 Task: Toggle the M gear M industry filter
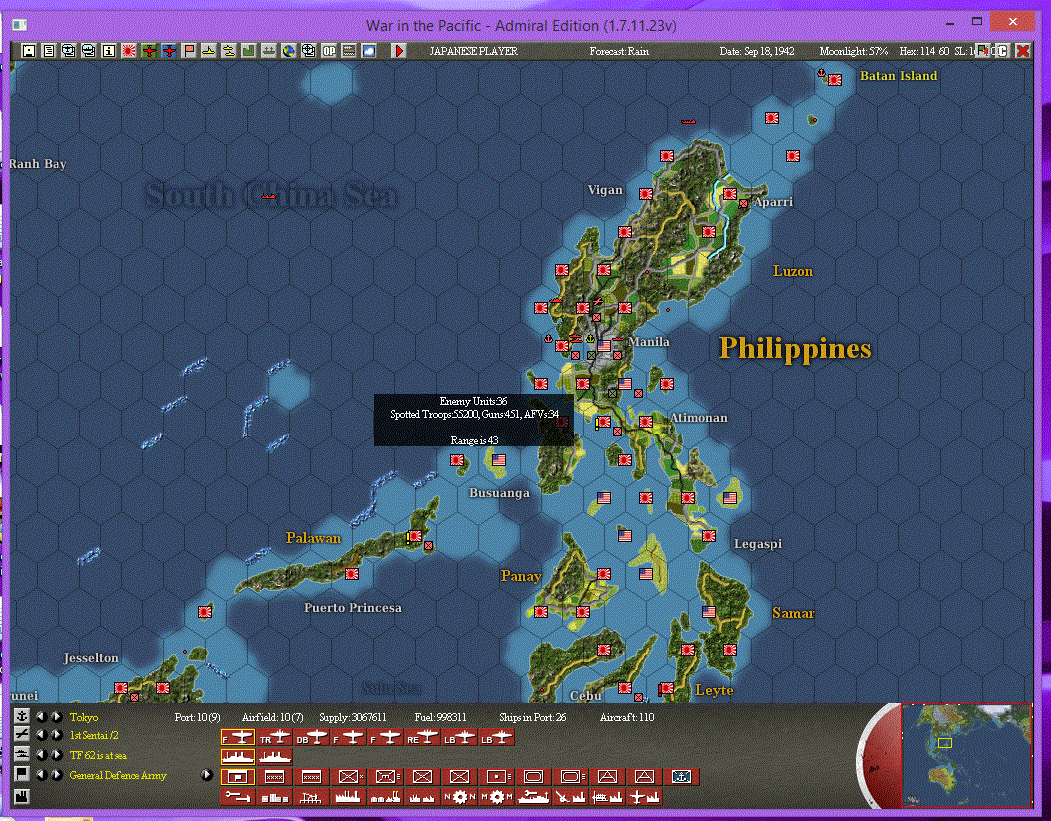click(497, 797)
